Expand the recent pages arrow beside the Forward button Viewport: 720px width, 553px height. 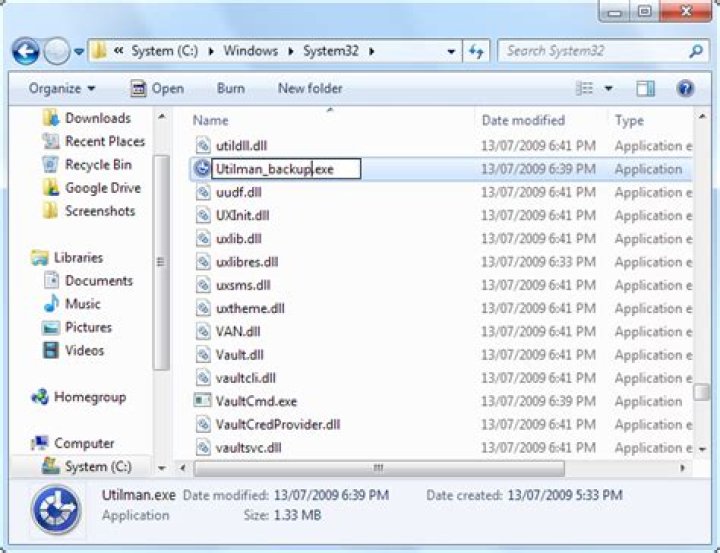[x=79, y=51]
